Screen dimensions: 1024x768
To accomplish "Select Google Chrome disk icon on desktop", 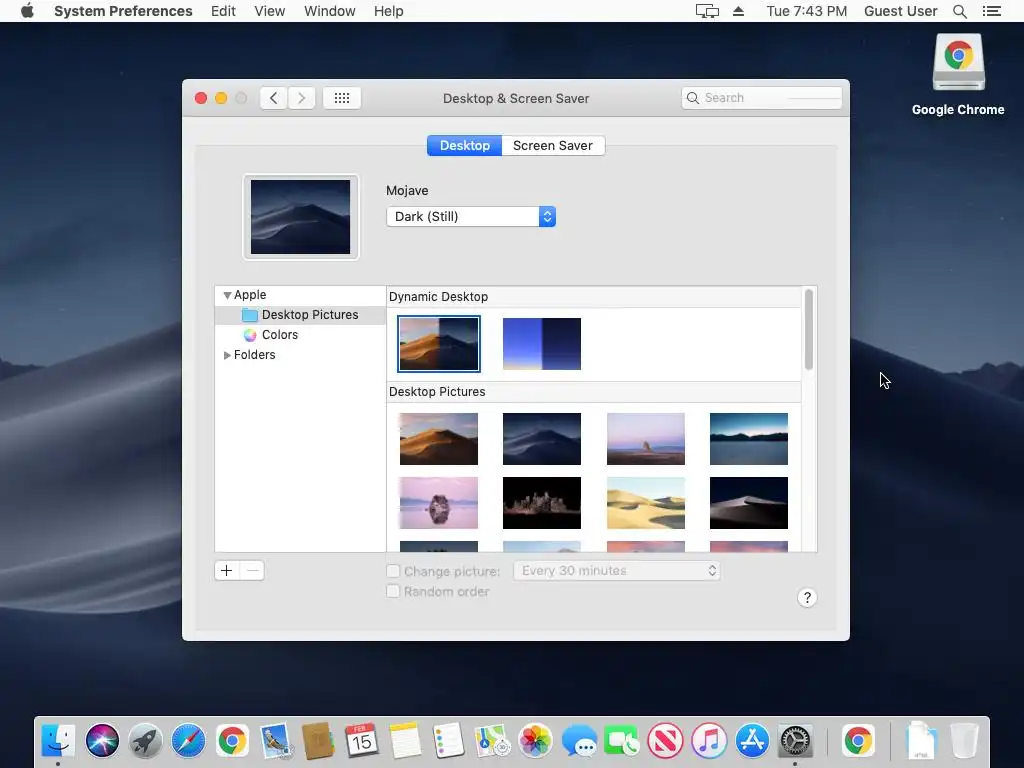I will (958, 63).
